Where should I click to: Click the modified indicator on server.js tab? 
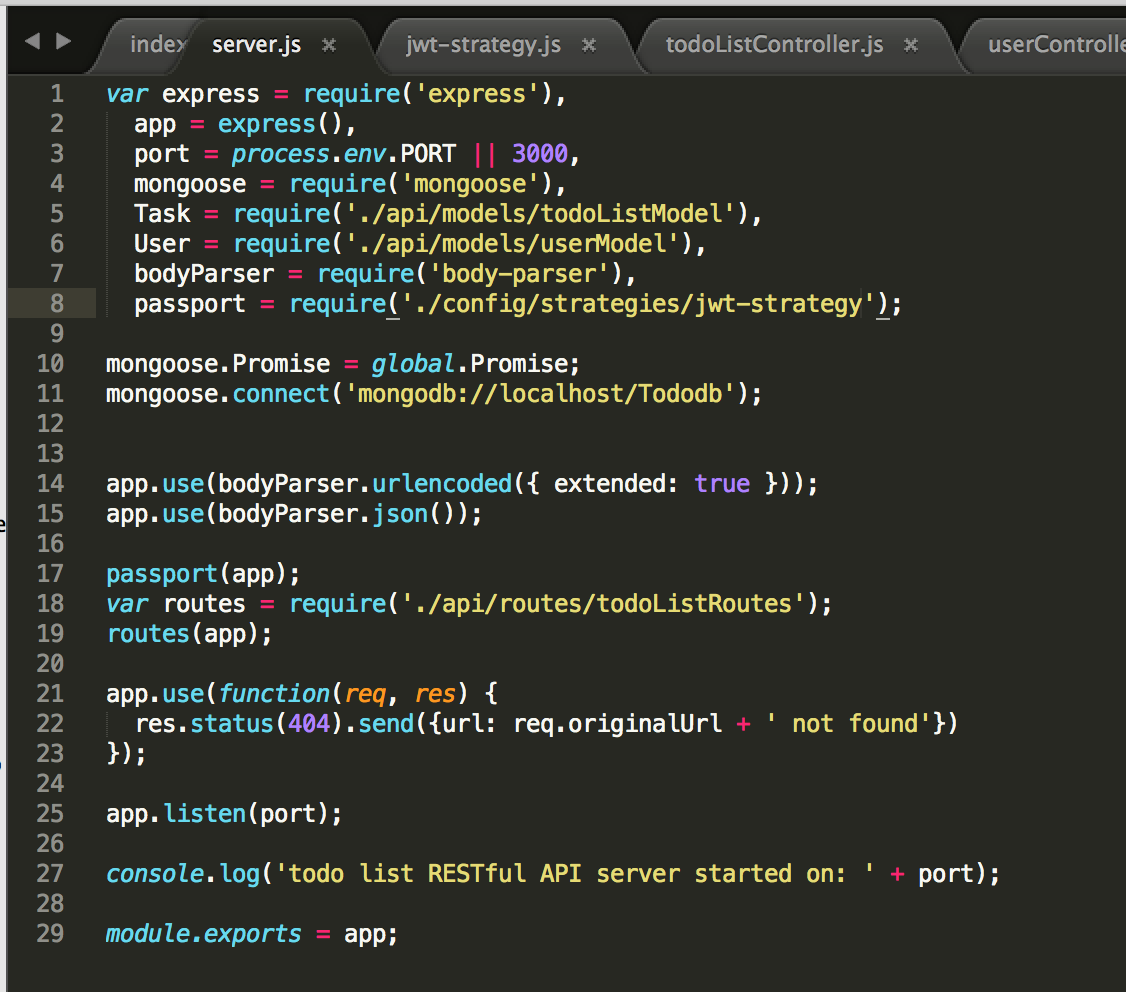(x=327, y=44)
